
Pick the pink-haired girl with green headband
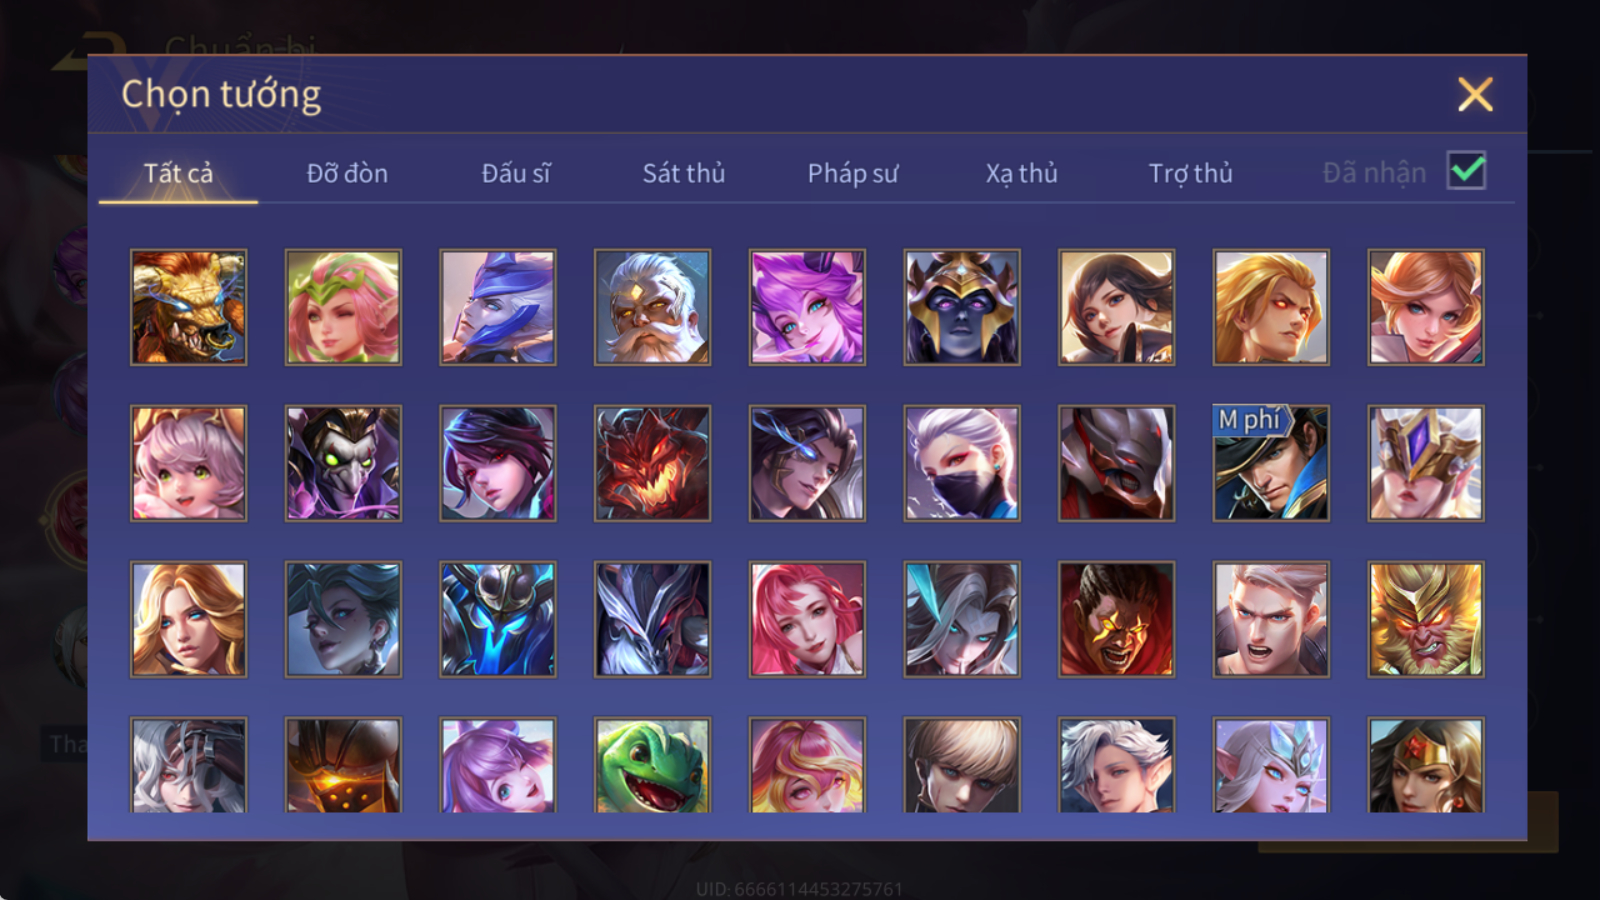coord(343,307)
